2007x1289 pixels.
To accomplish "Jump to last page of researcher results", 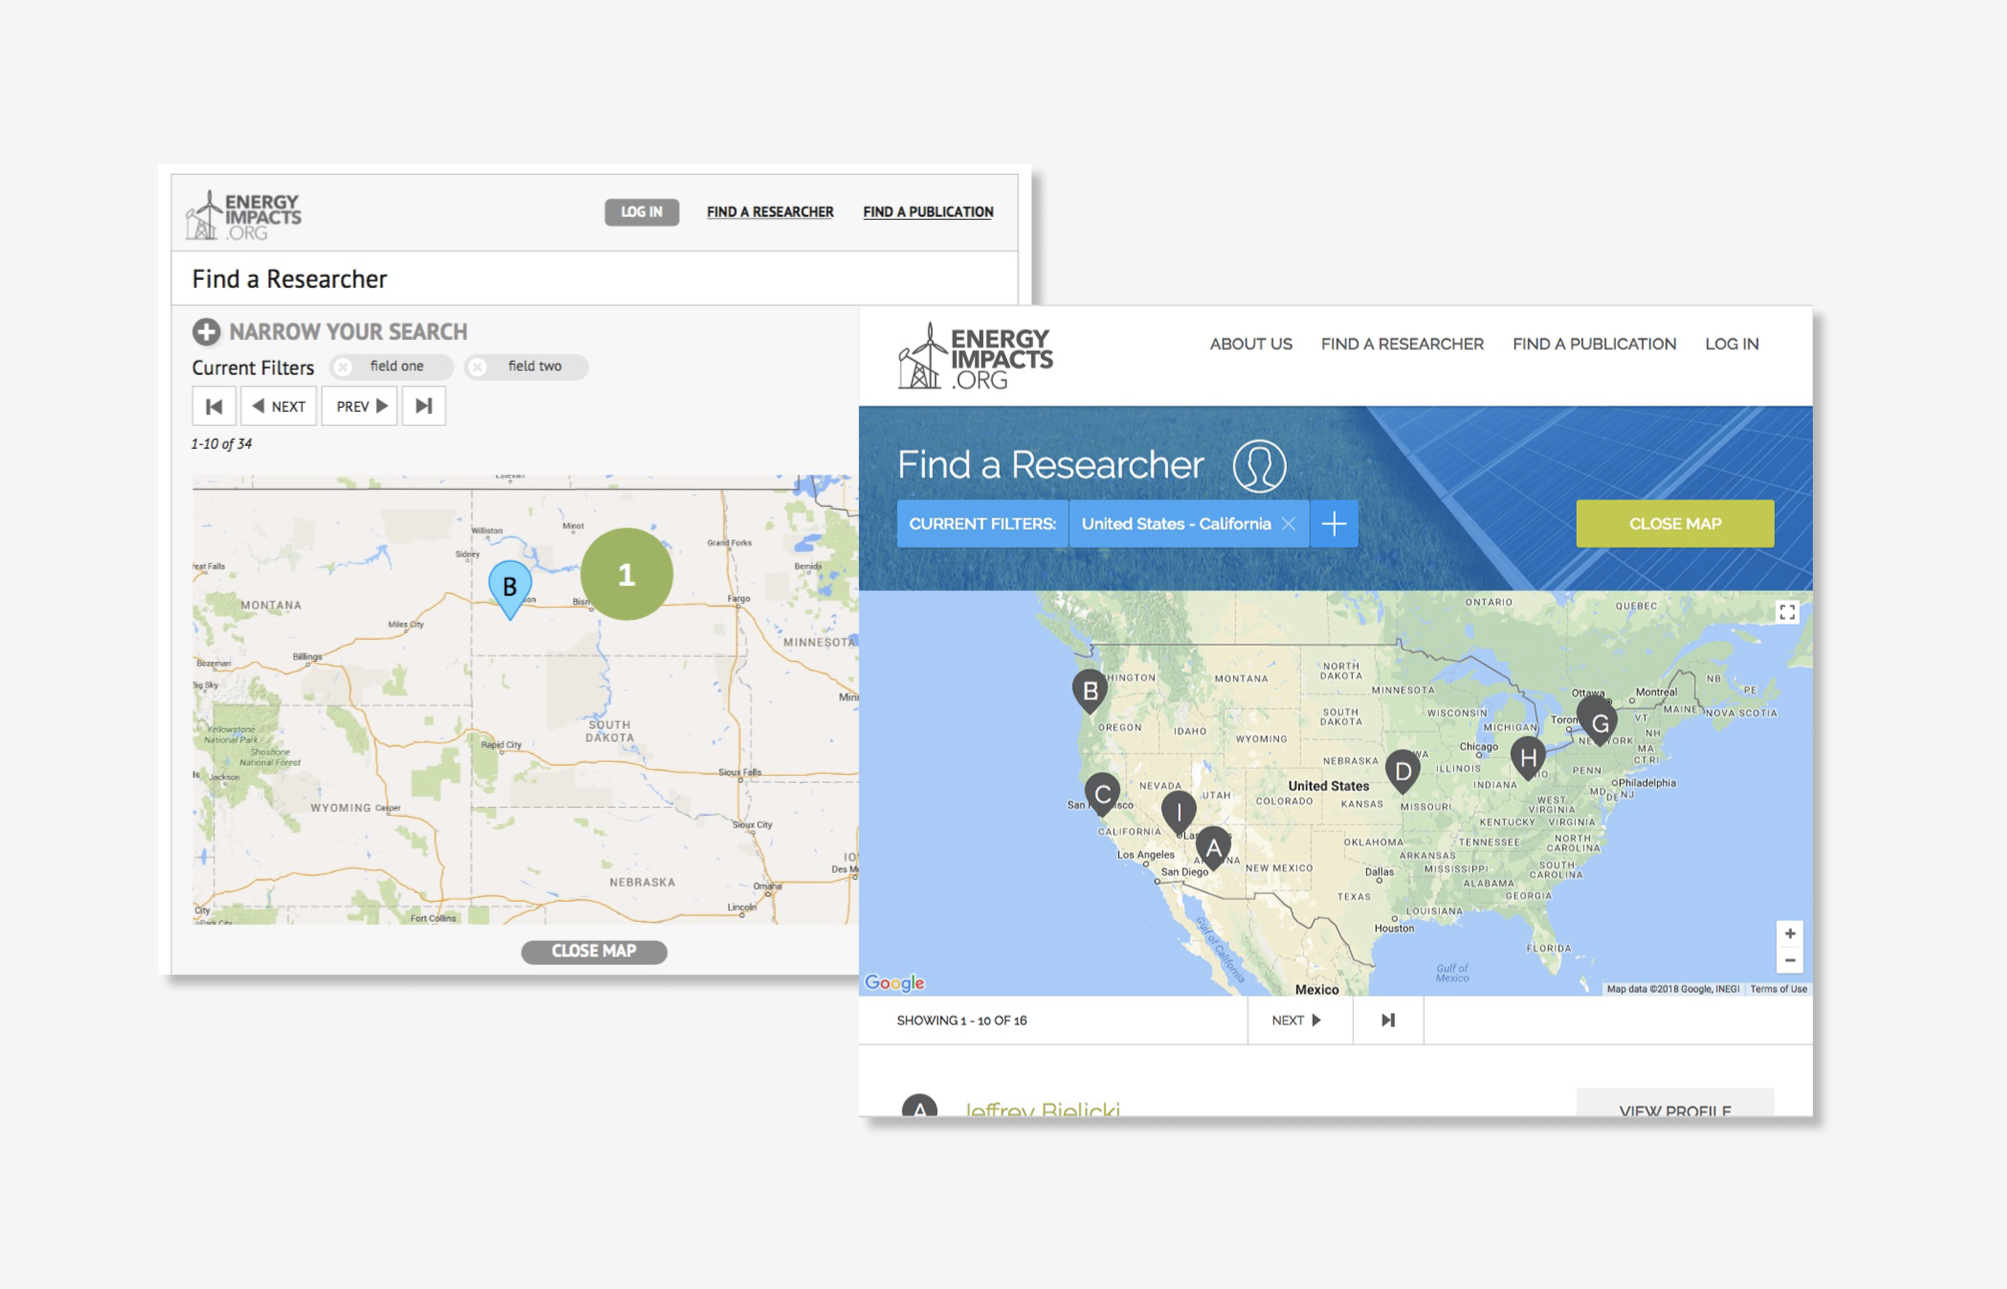I will coord(1388,1020).
